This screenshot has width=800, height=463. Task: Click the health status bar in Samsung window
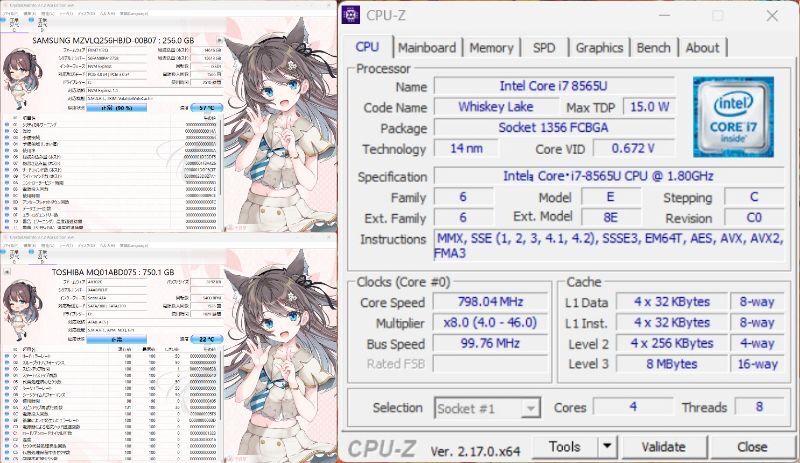(116, 108)
